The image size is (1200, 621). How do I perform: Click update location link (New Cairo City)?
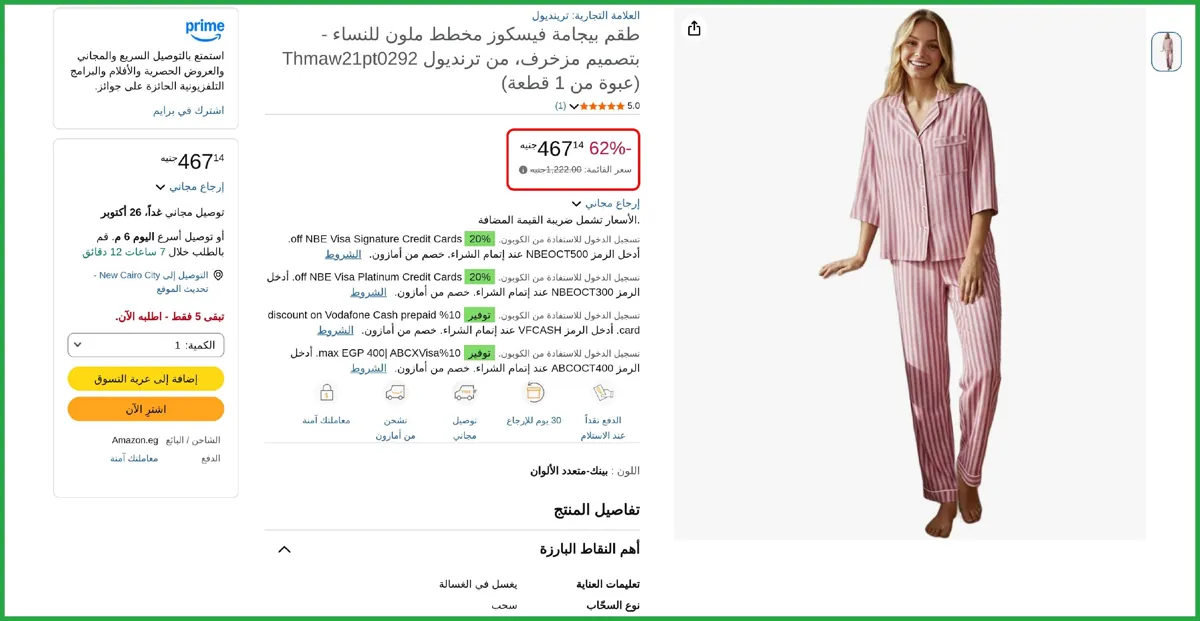click(x=151, y=282)
